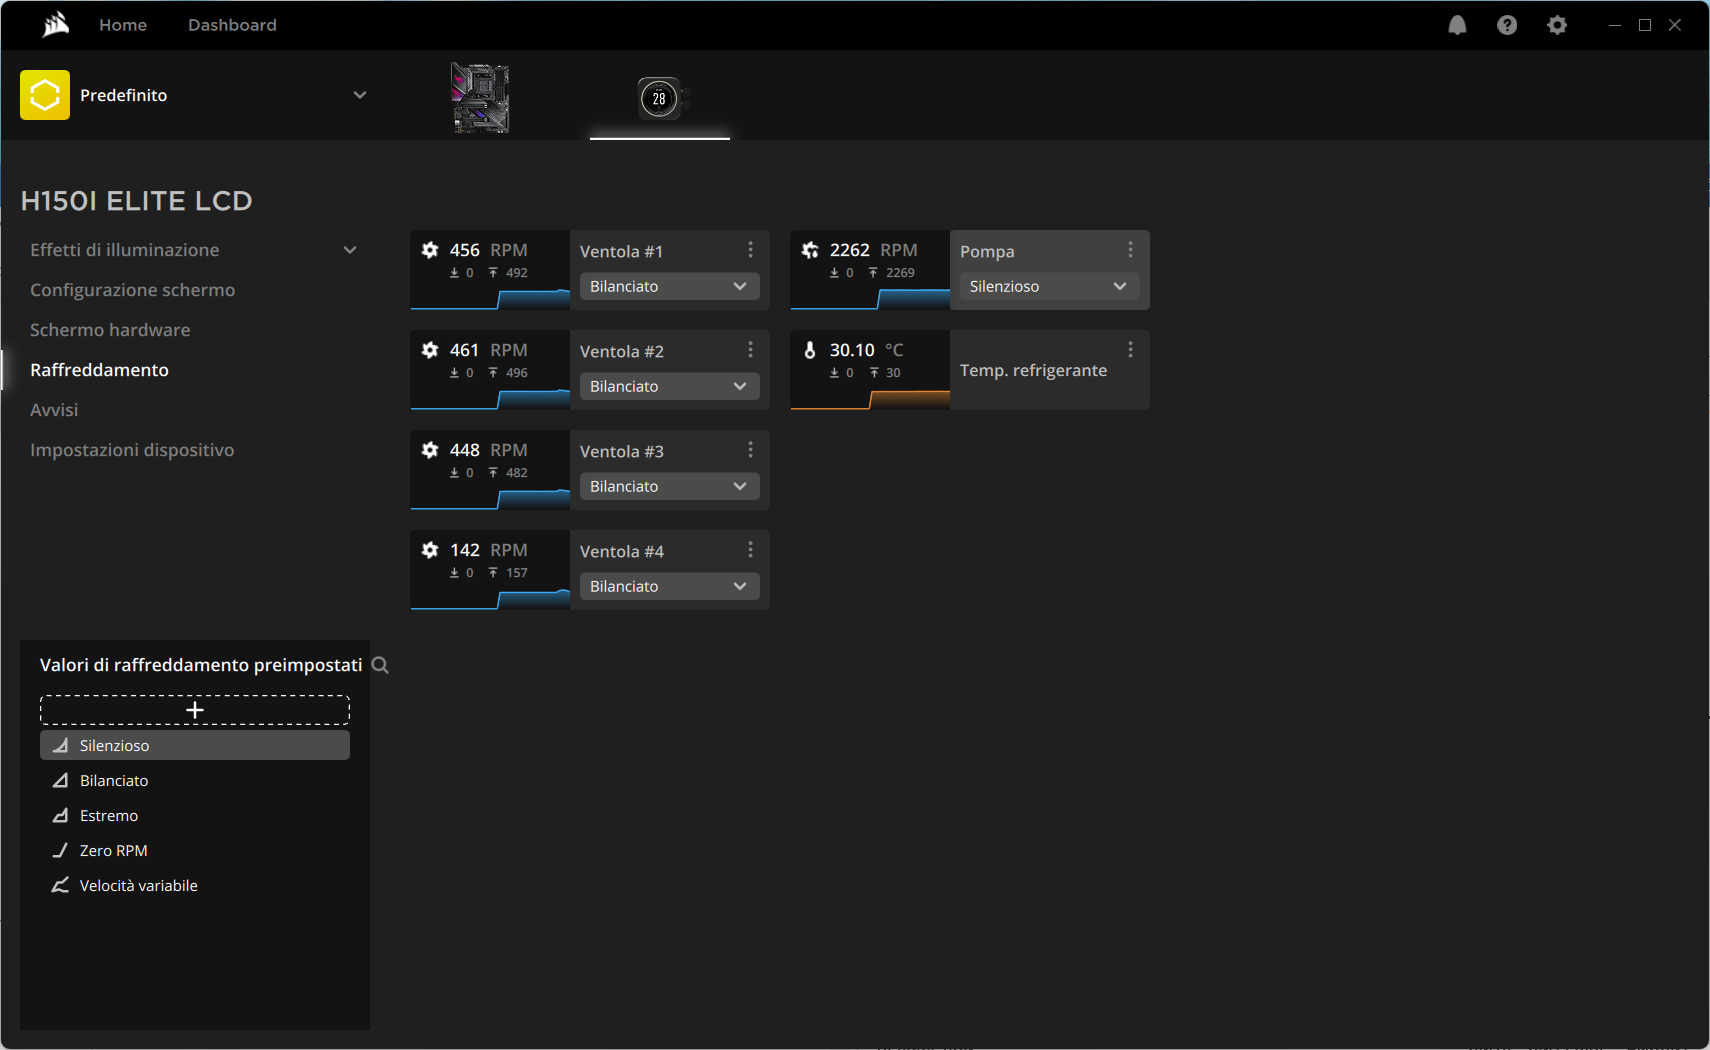Select the motherboard device thumbnail

[480, 98]
